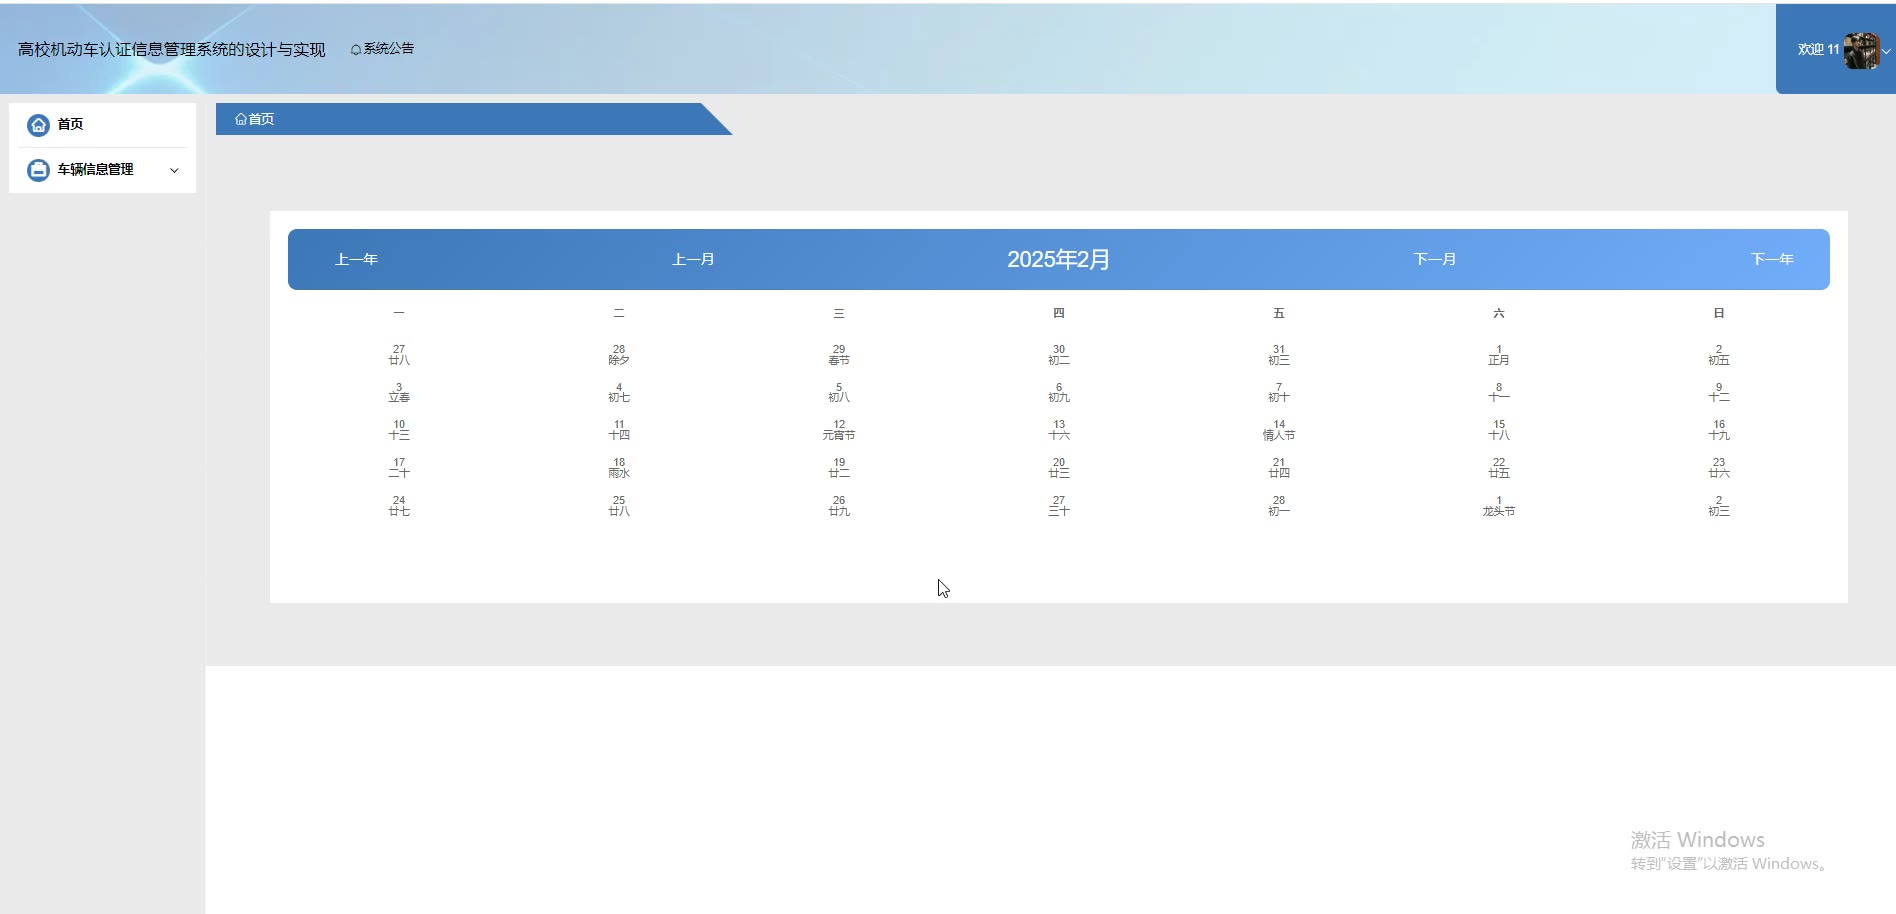Select date 11 十四
This screenshot has width=1896, height=914.
tap(619, 430)
